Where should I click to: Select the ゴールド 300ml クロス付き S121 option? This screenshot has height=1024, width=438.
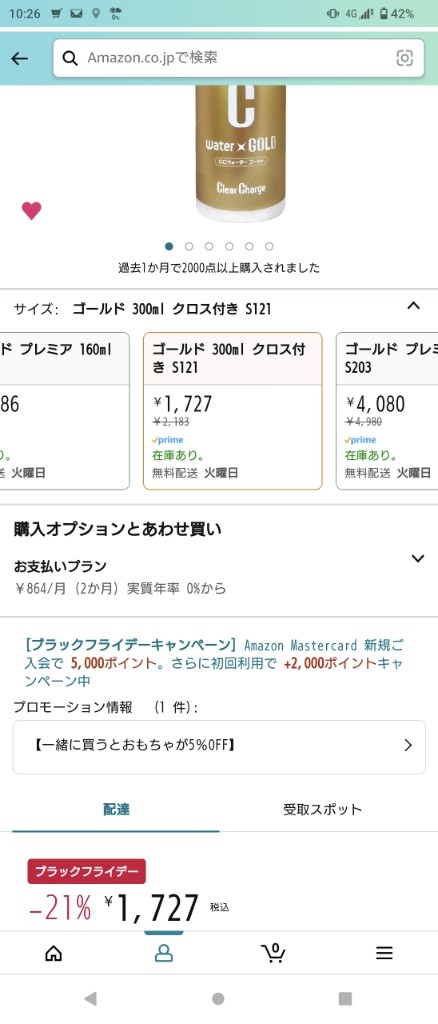click(232, 411)
